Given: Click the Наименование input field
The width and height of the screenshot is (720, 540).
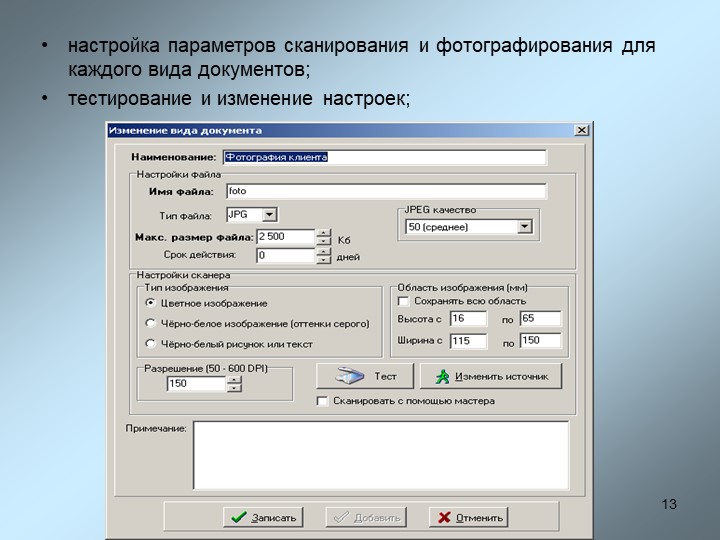Looking at the screenshot, I should 385,157.
